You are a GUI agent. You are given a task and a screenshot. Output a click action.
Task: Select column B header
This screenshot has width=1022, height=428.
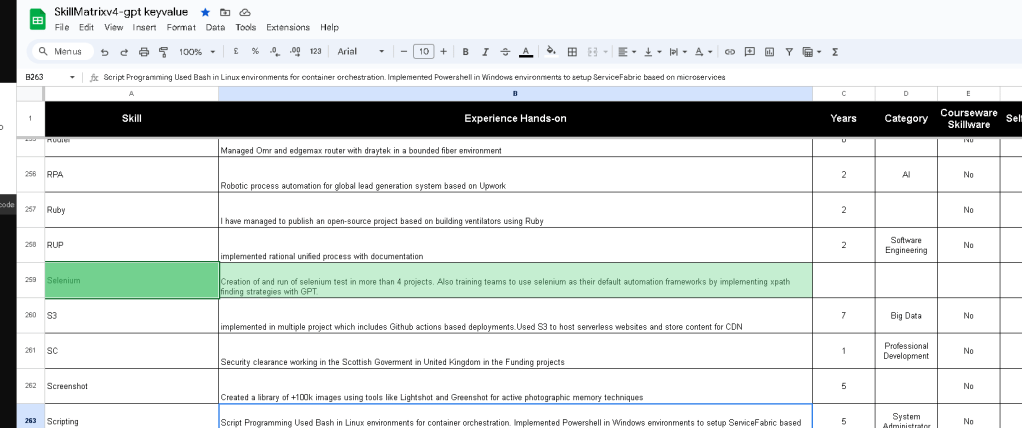516,94
